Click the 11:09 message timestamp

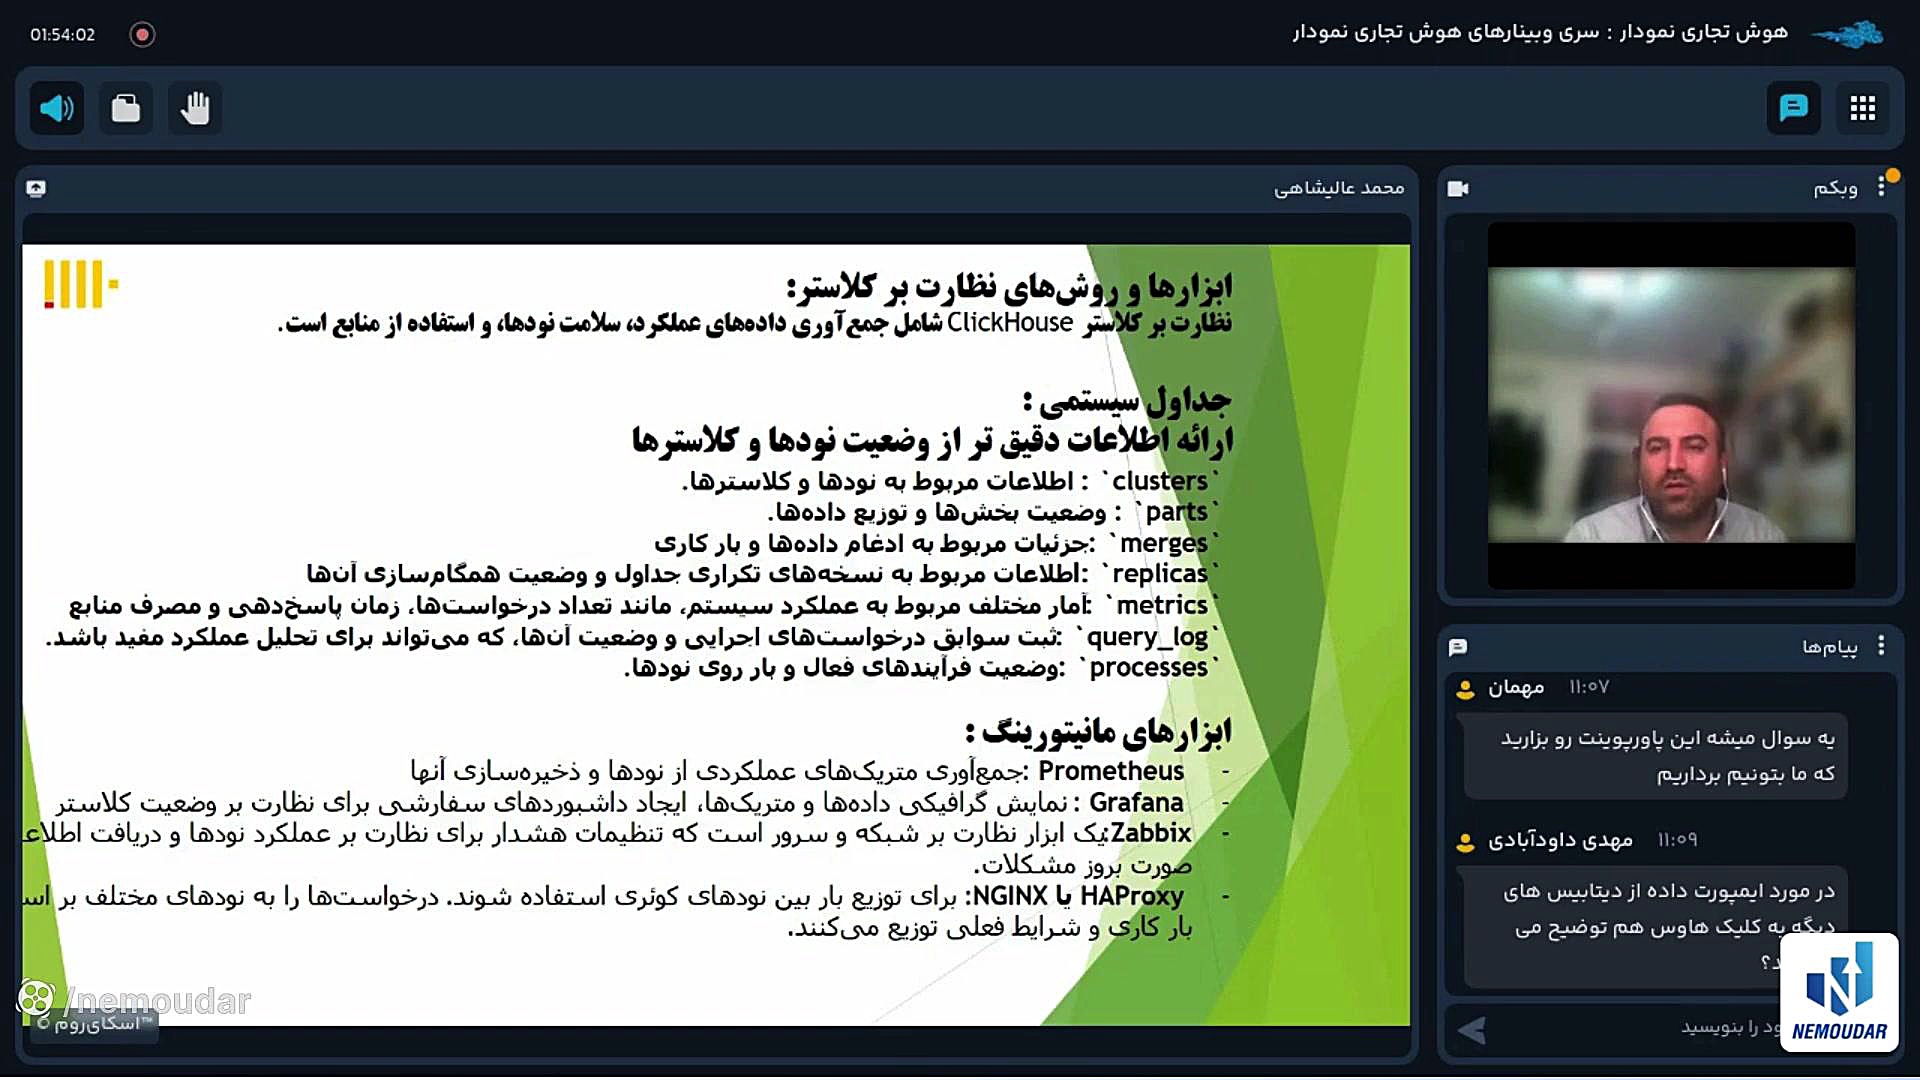pyautogui.click(x=1677, y=840)
